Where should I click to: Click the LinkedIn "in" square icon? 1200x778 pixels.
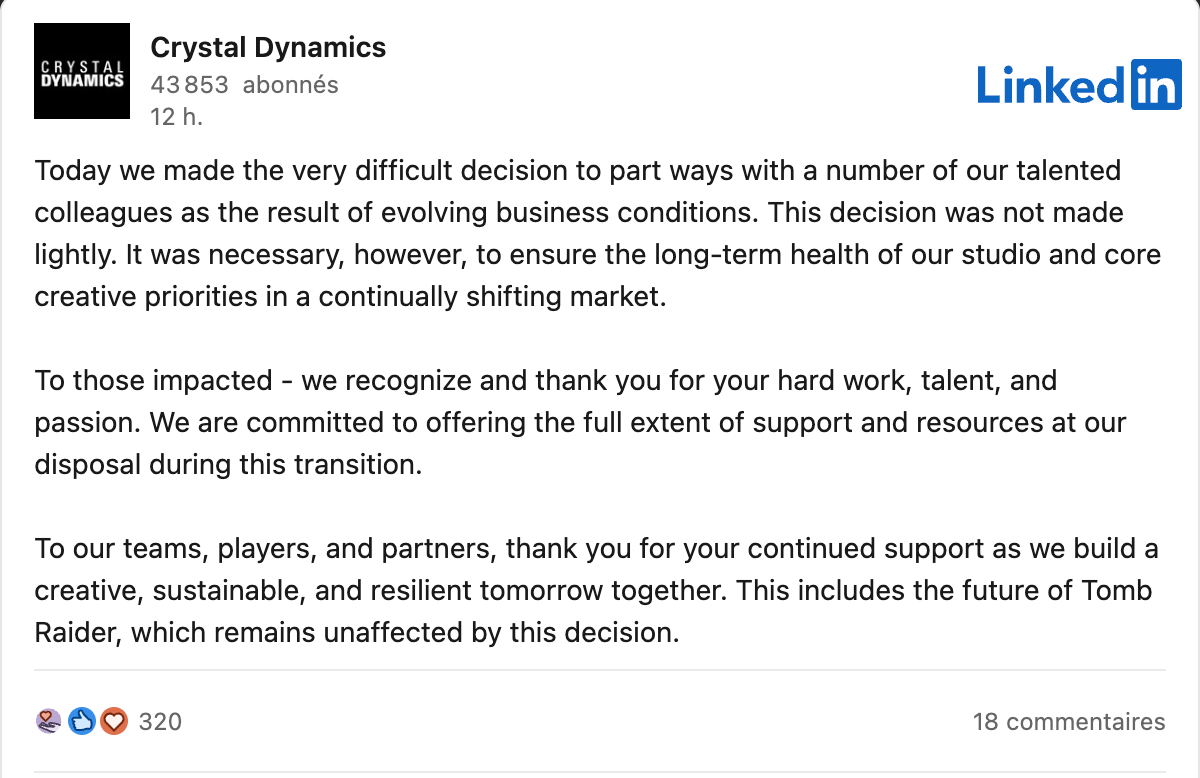coord(1156,84)
